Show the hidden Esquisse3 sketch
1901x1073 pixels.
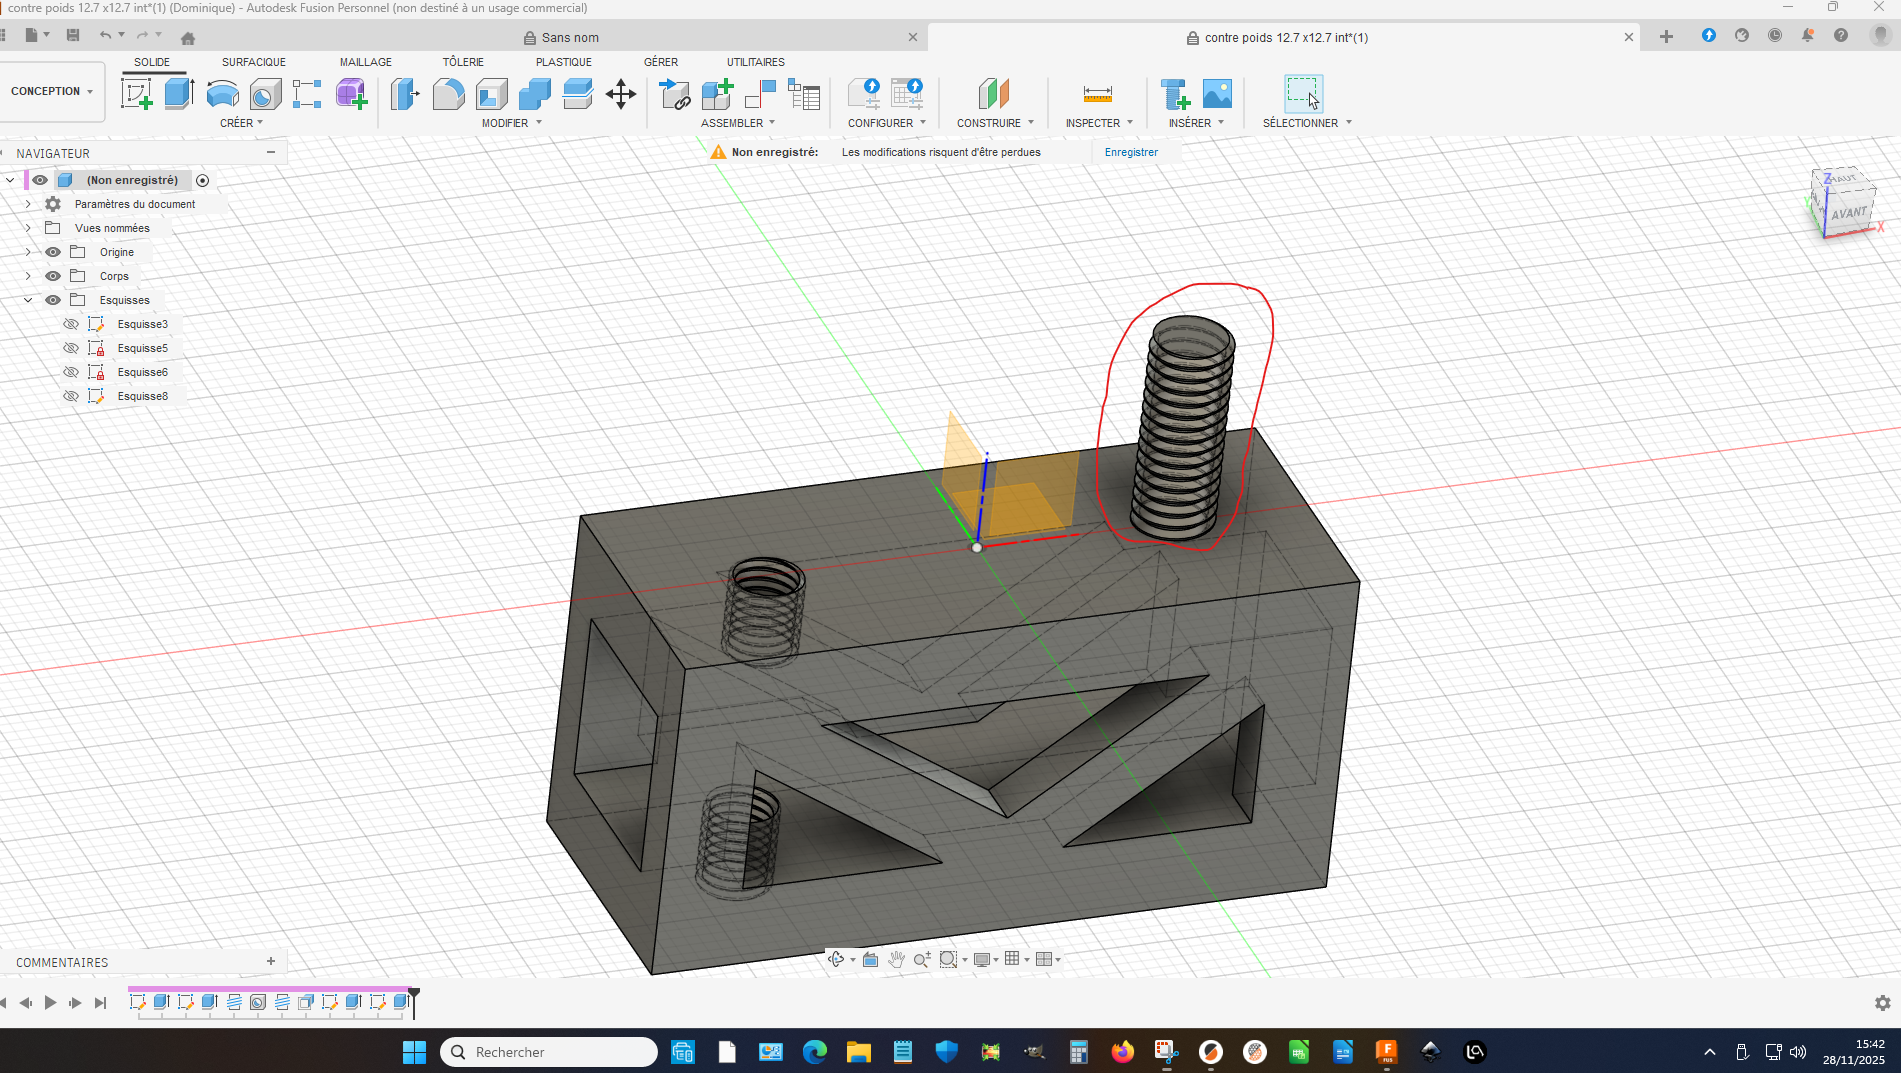point(71,324)
